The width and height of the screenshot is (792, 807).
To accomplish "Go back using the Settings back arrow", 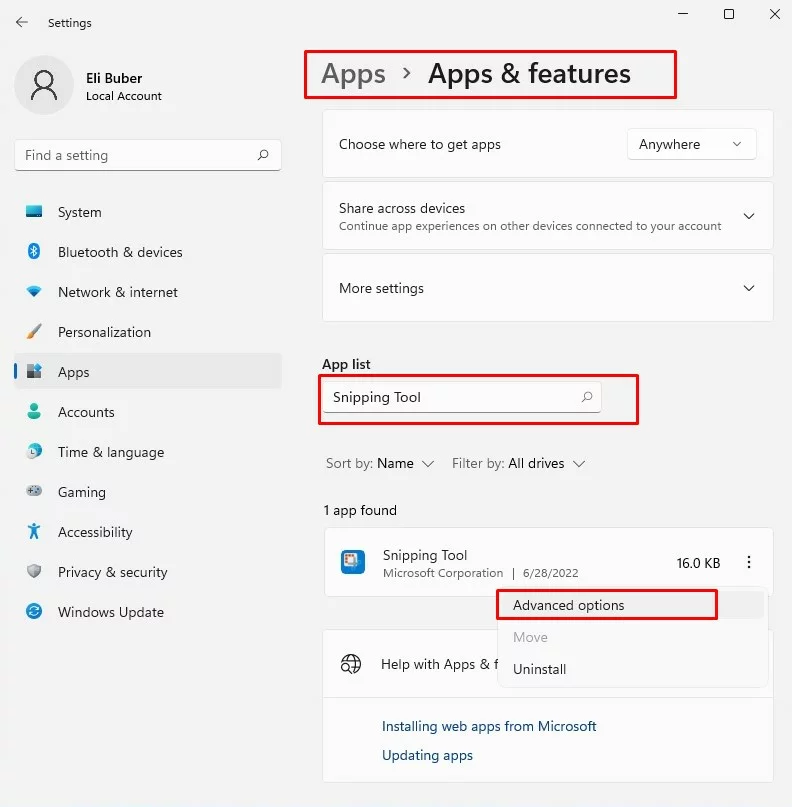I will [x=22, y=22].
